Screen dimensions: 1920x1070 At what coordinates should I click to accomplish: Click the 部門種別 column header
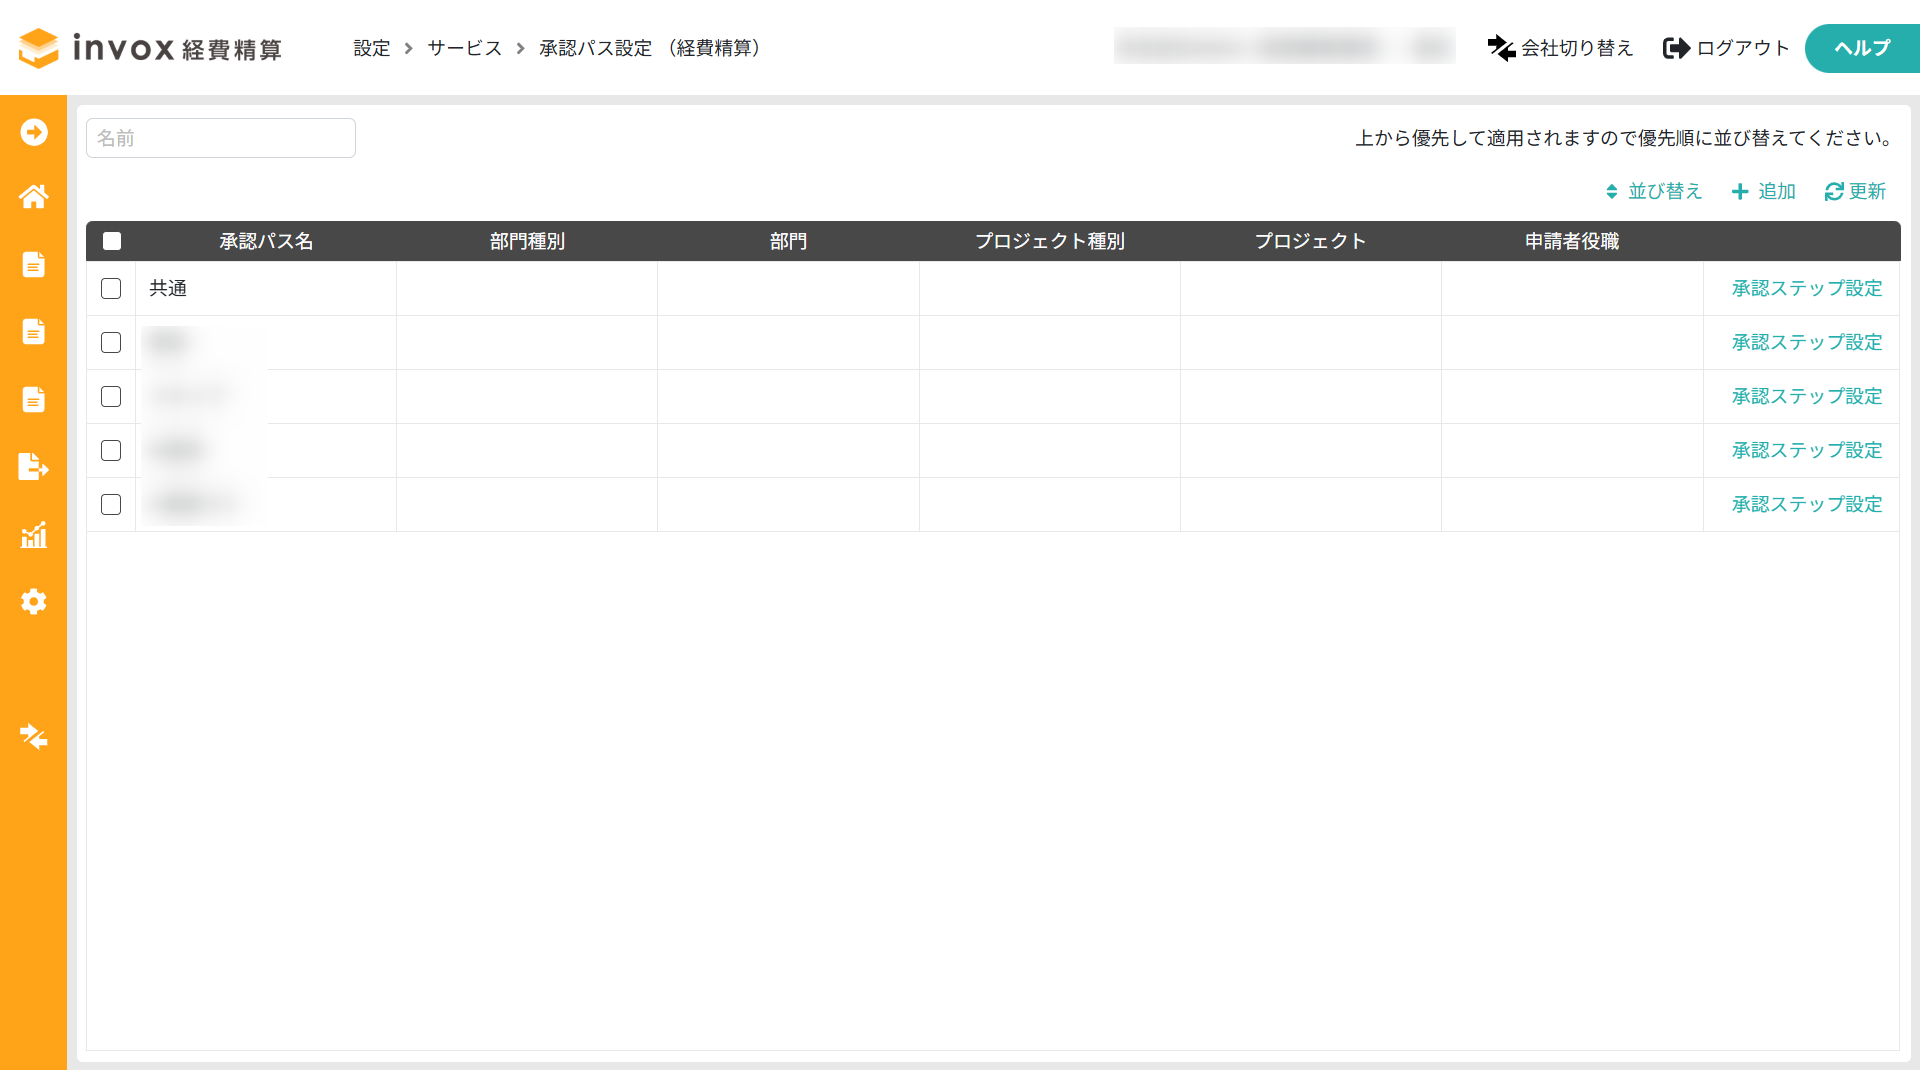[x=527, y=241]
